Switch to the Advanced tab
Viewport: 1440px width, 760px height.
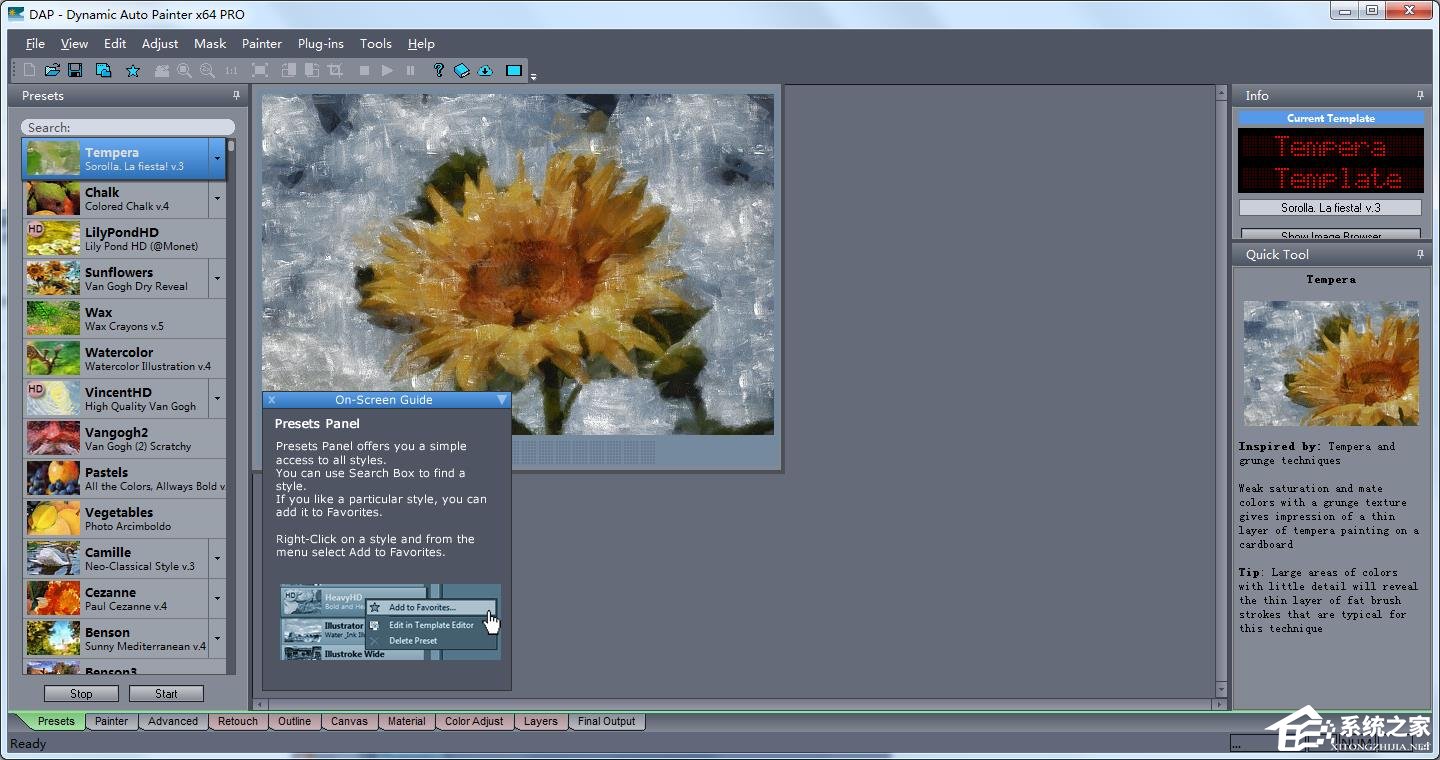(173, 721)
